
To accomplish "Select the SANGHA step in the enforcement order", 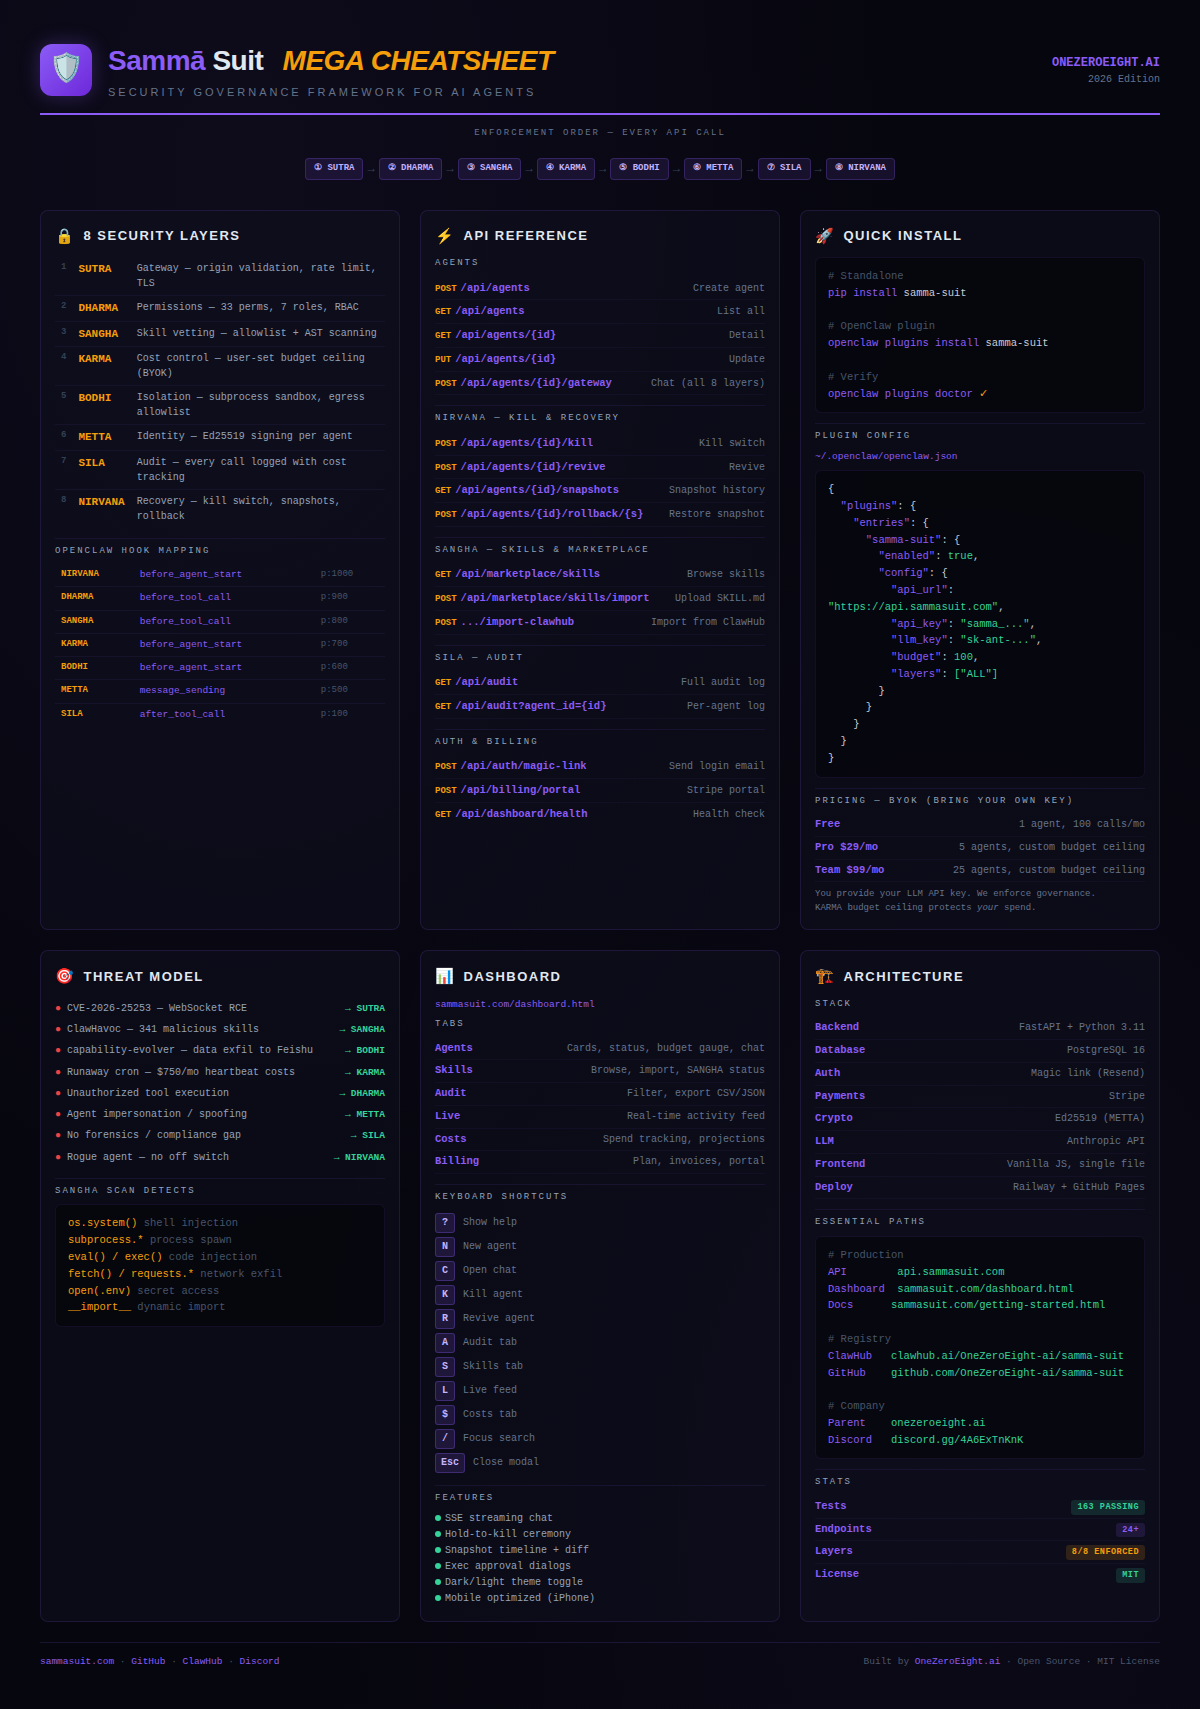I will click(489, 168).
